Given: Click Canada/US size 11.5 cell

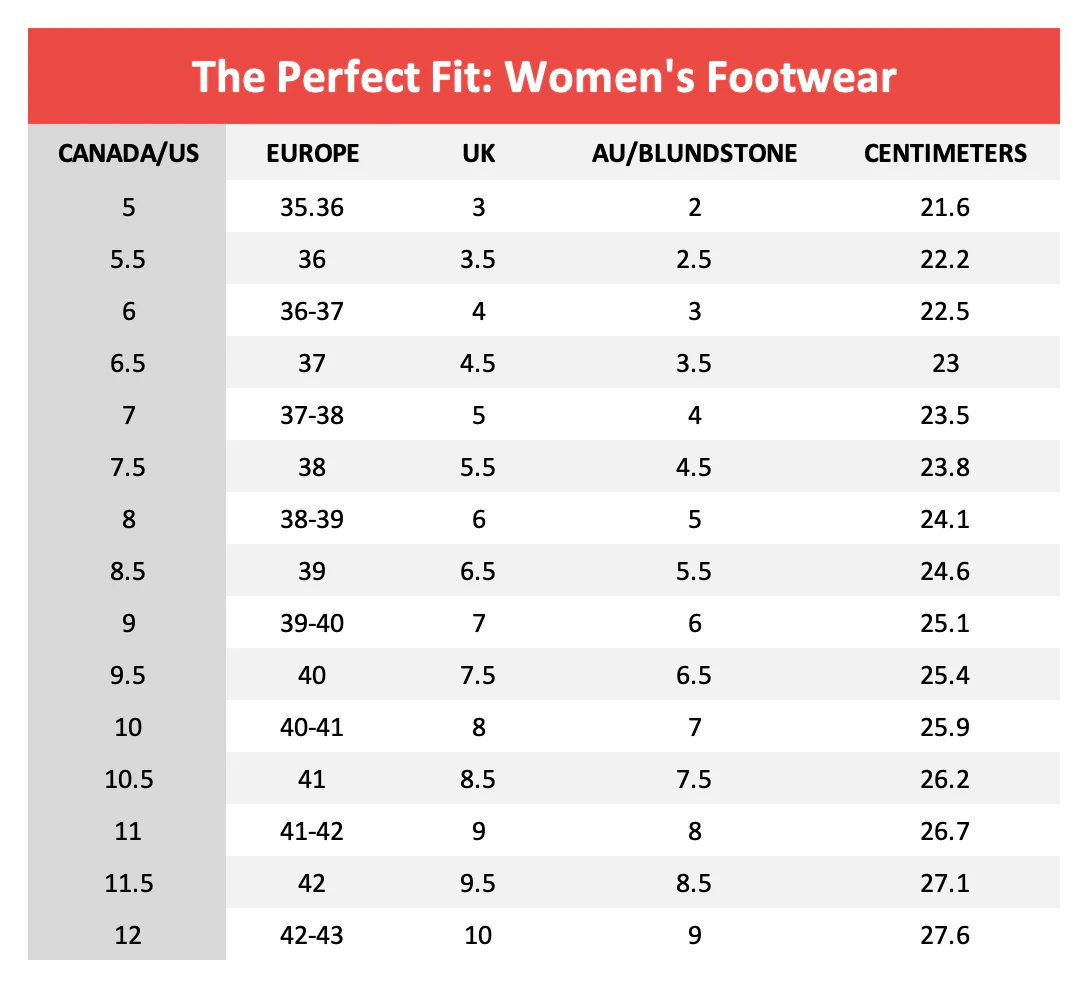Looking at the screenshot, I should point(128,883).
